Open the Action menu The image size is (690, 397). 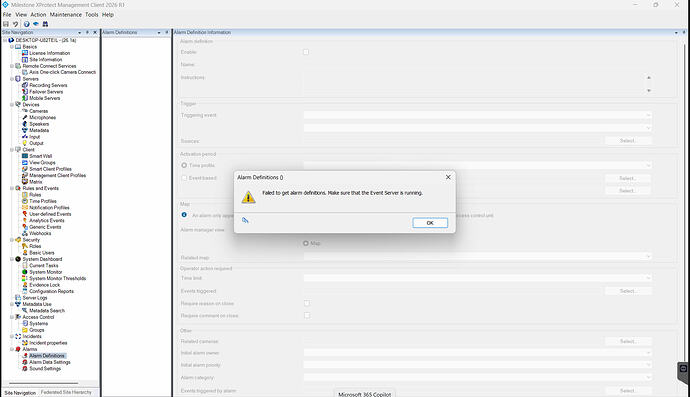tap(38, 15)
